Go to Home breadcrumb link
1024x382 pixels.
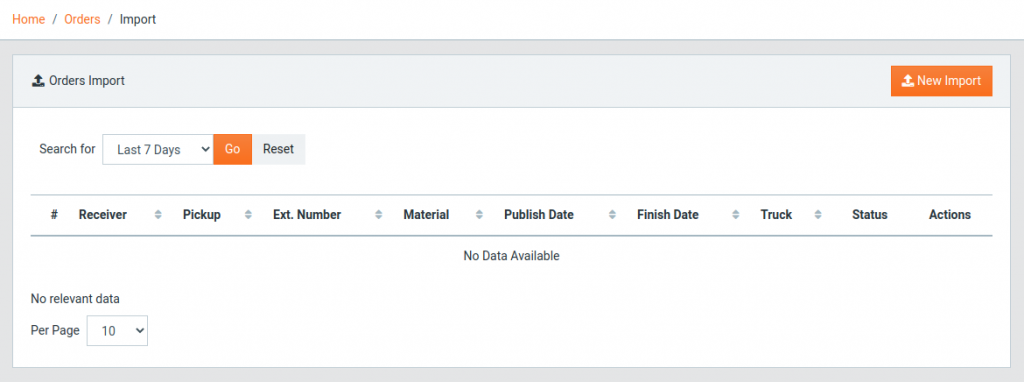(x=29, y=19)
